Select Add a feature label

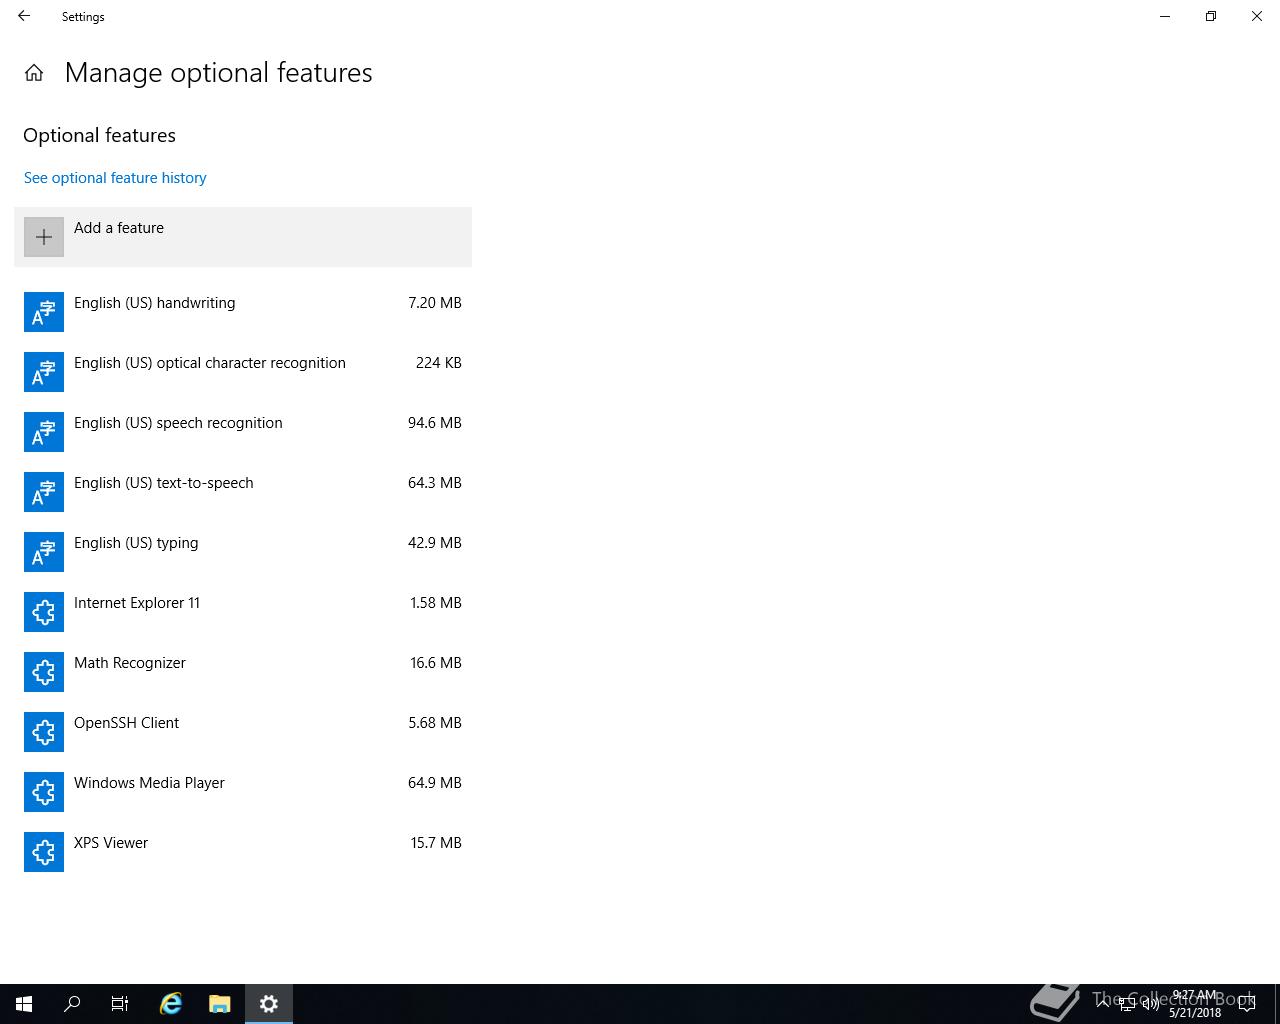pyautogui.click(x=119, y=228)
